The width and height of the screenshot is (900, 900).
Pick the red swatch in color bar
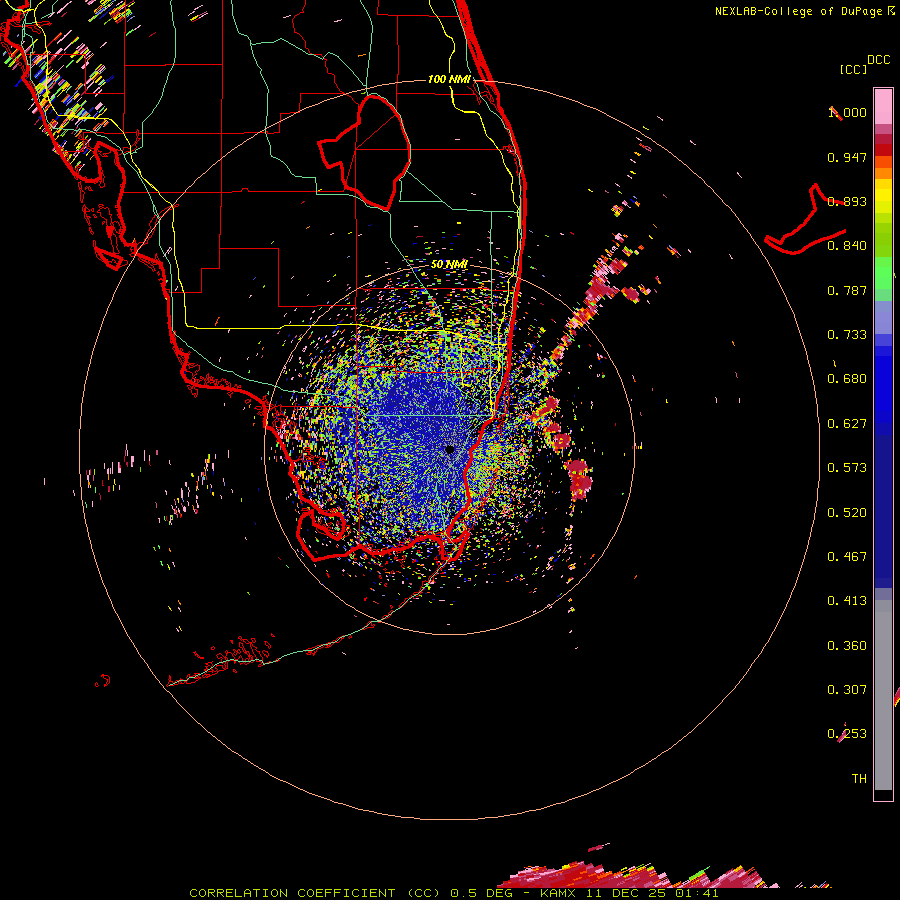coord(883,150)
